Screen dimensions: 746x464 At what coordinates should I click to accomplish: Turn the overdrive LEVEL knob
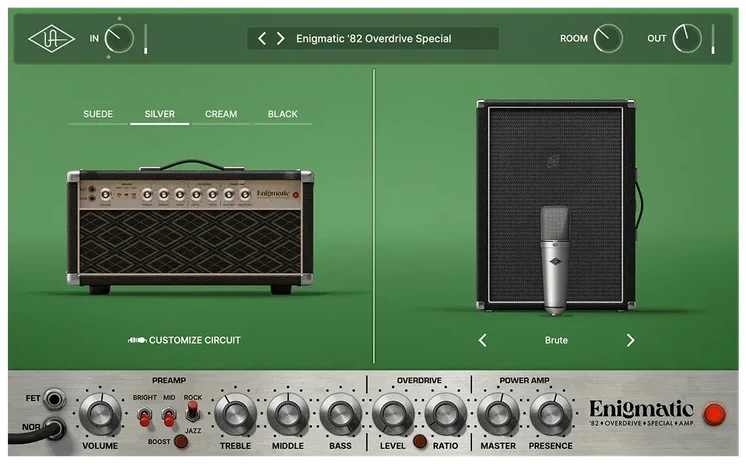393,414
